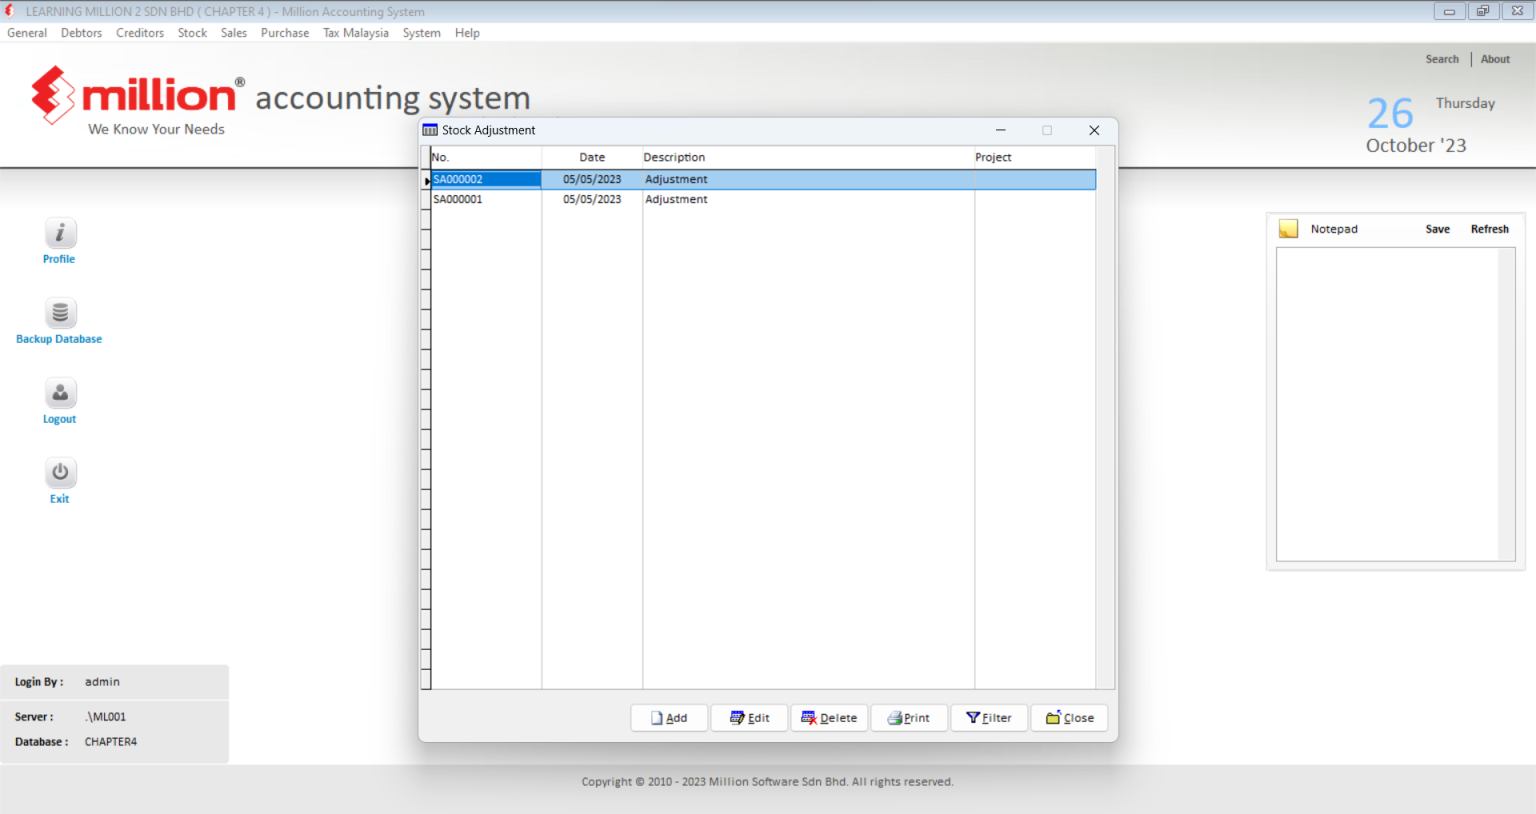Open the Debtors menu
This screenshot has height=814, width=1536.
[x=81, y=33]
